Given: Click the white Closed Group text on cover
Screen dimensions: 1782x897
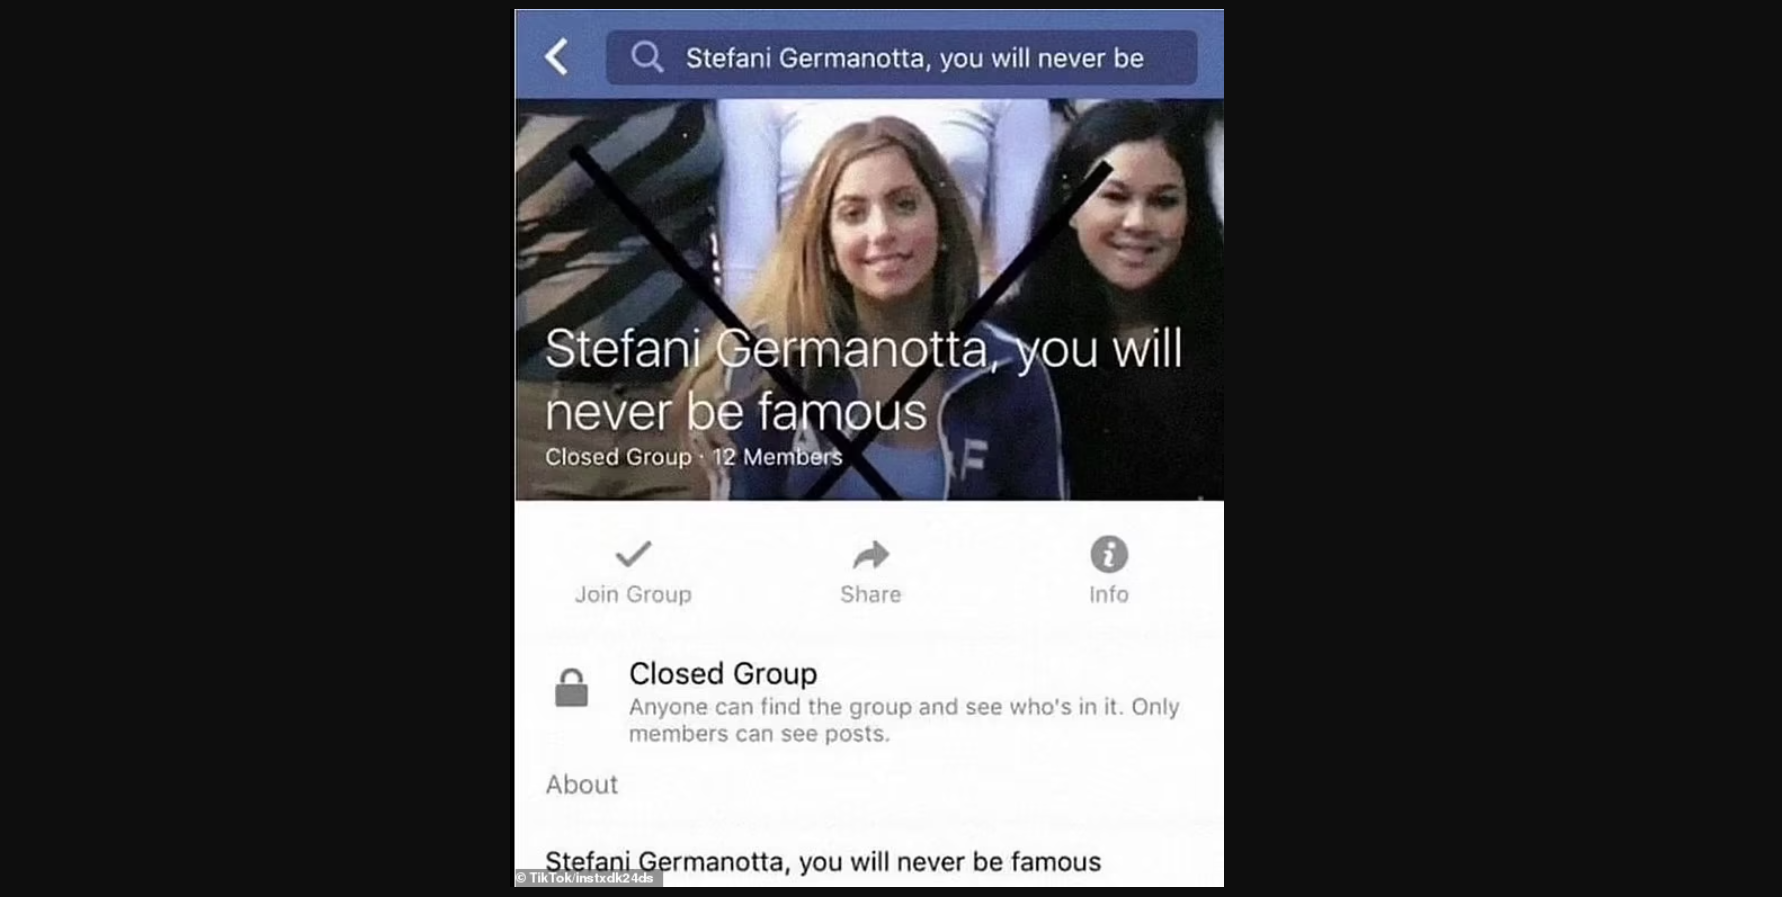Looking at the screenshot, I should 618,457.
